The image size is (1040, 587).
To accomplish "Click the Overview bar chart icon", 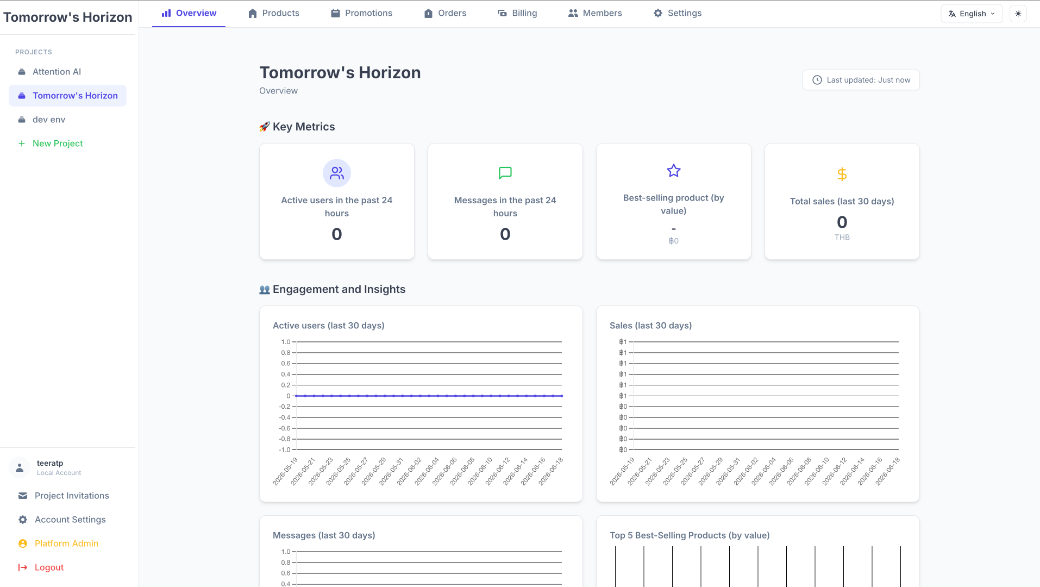I will tap(166, 13).
